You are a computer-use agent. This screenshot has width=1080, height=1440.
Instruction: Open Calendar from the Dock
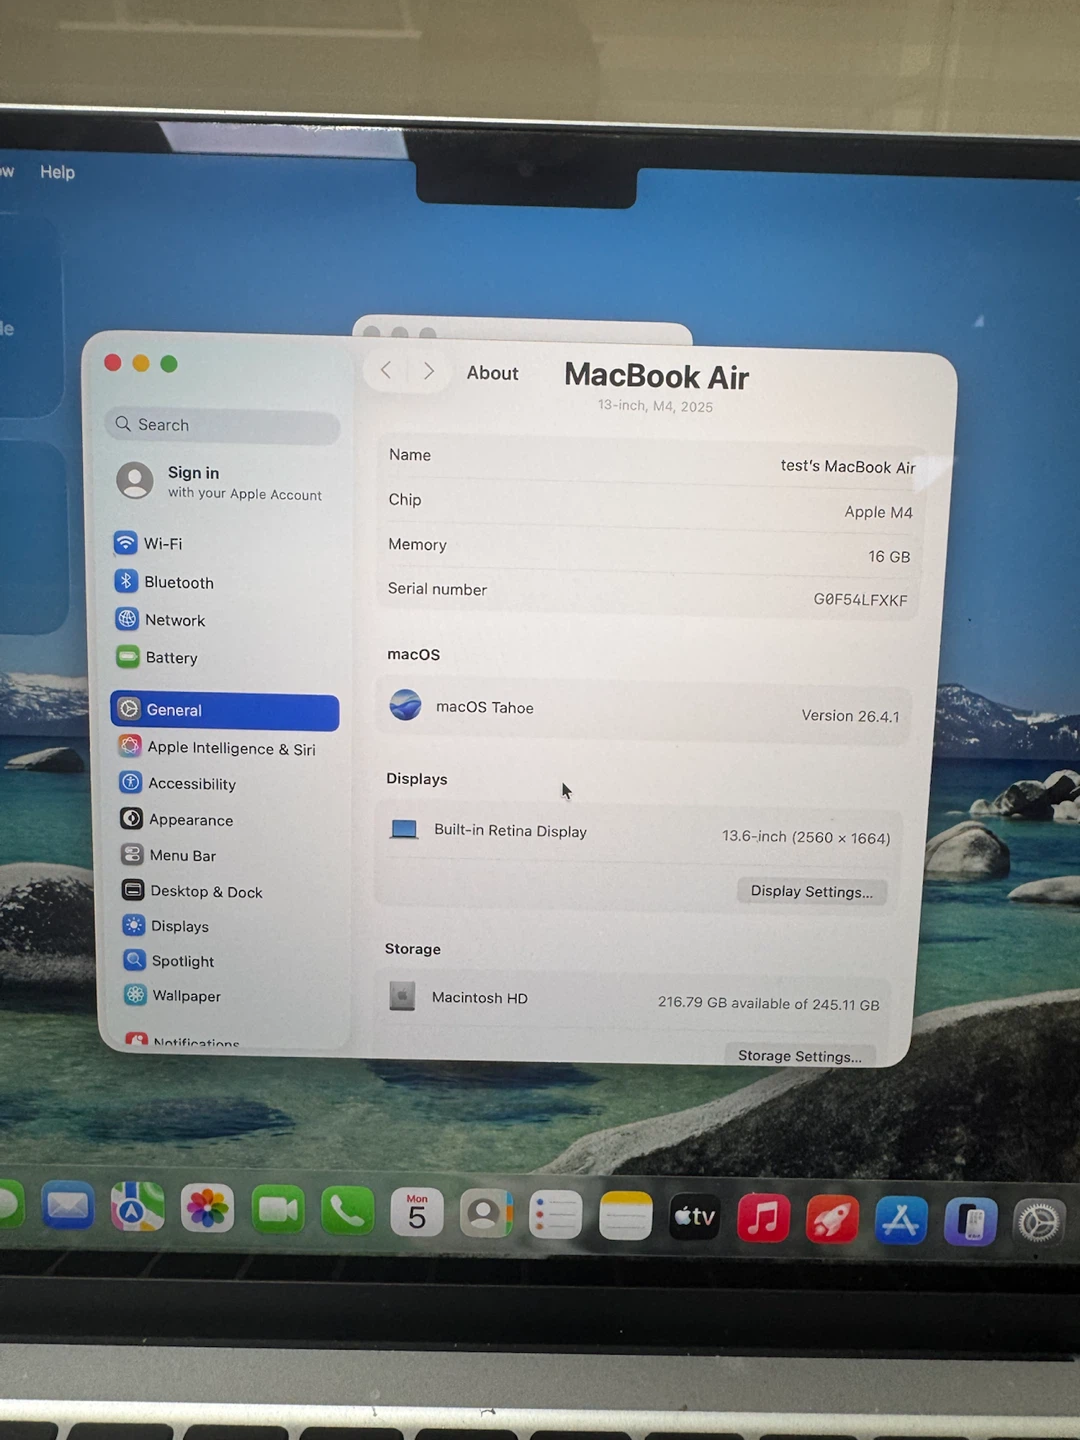coord(417,1213)
